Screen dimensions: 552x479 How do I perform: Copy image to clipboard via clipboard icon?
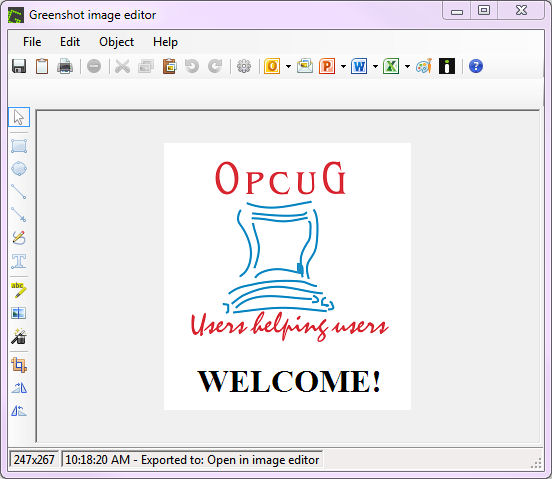point(42,66)
